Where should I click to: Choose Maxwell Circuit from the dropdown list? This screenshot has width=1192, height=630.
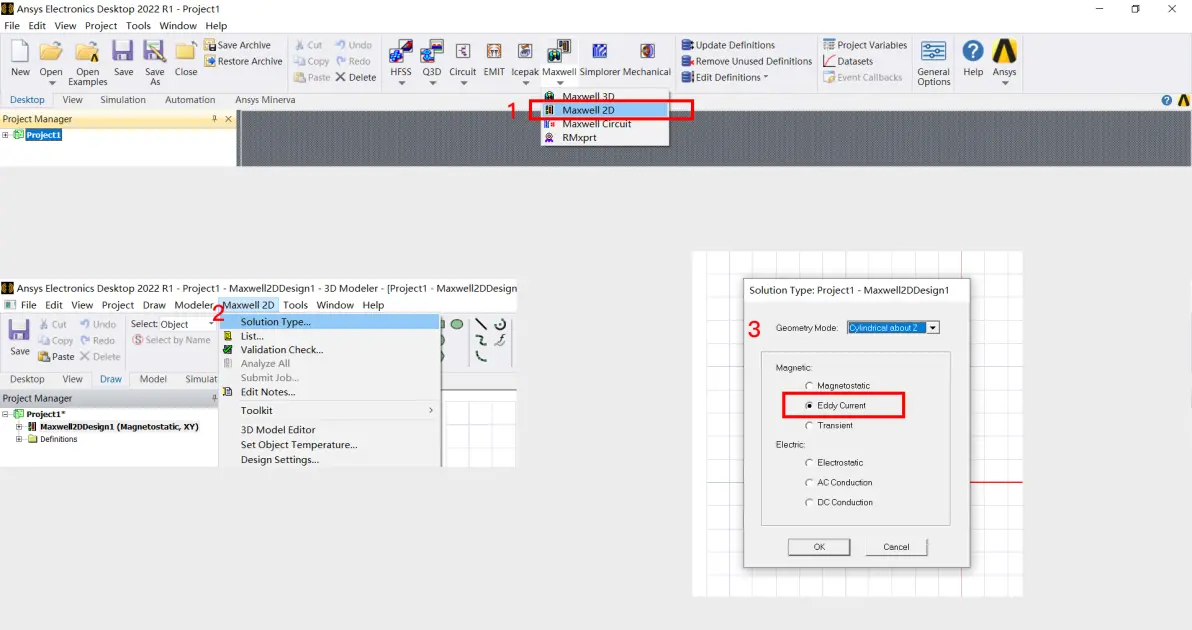point(606,124)
